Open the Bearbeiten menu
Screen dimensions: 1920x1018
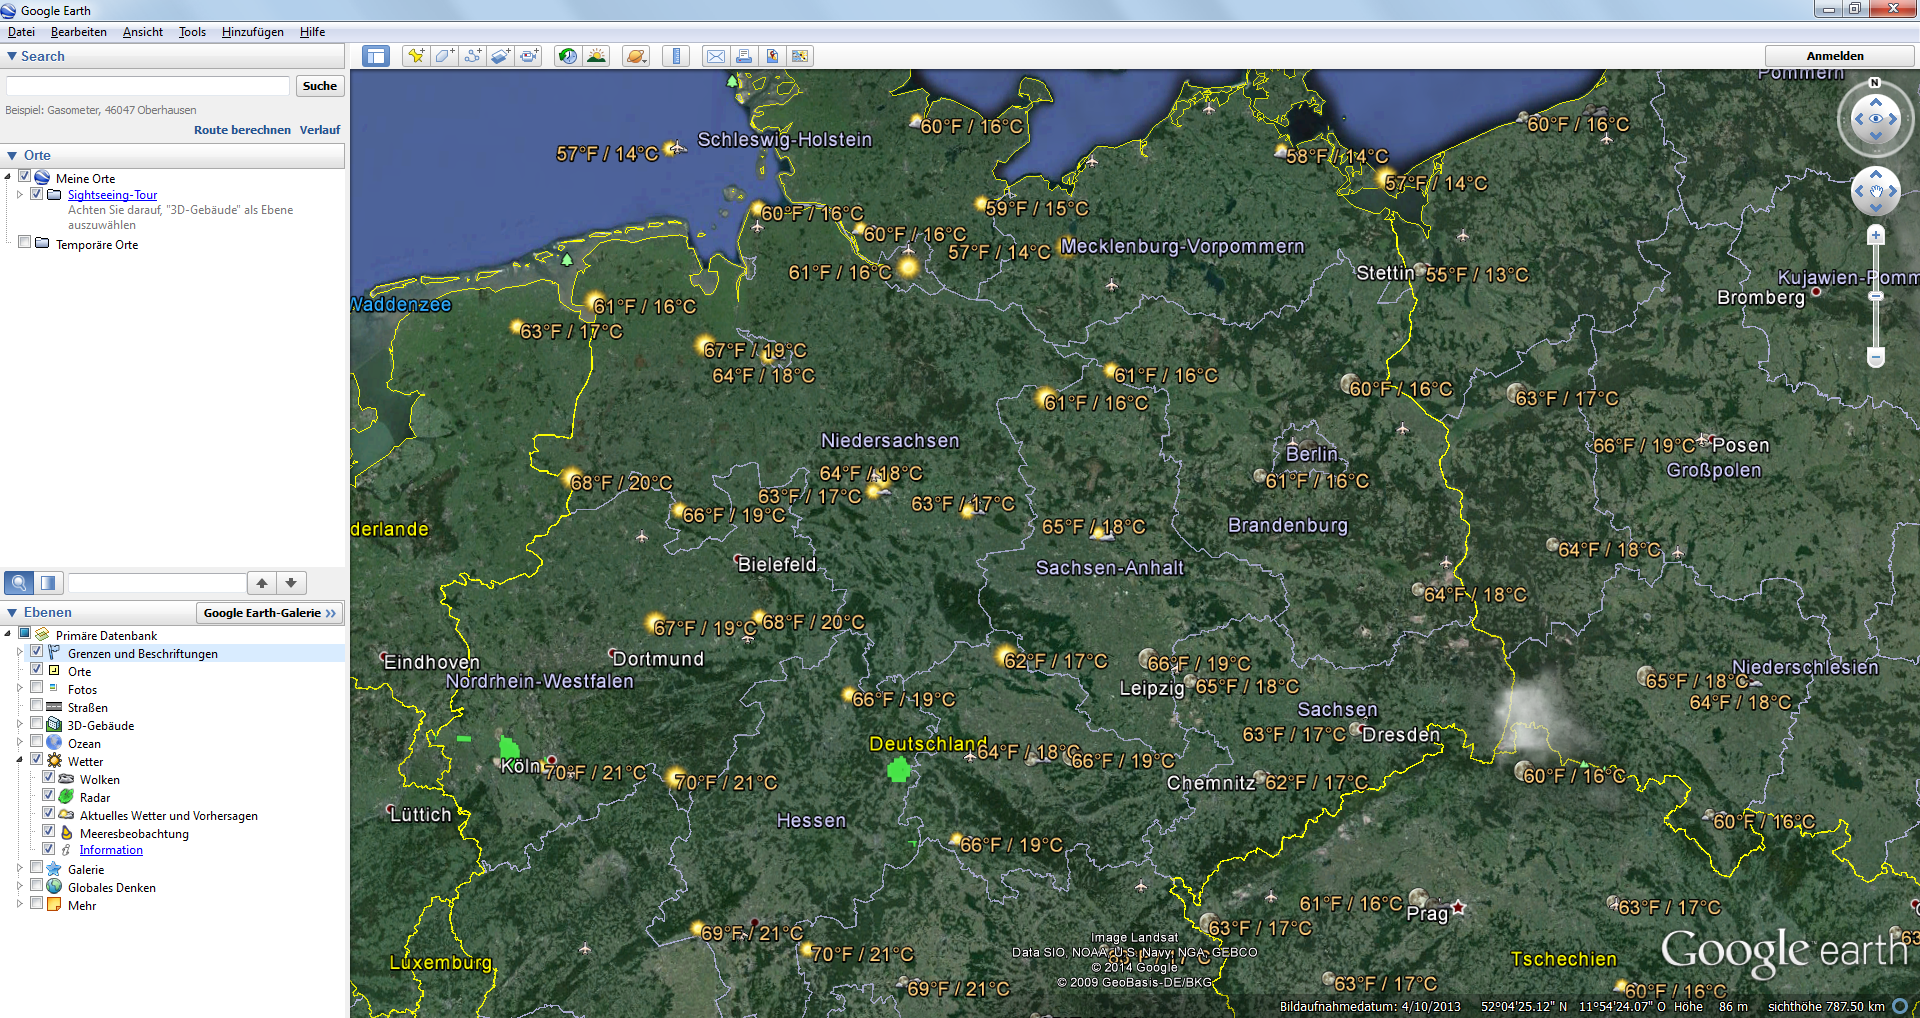point(79,32)
